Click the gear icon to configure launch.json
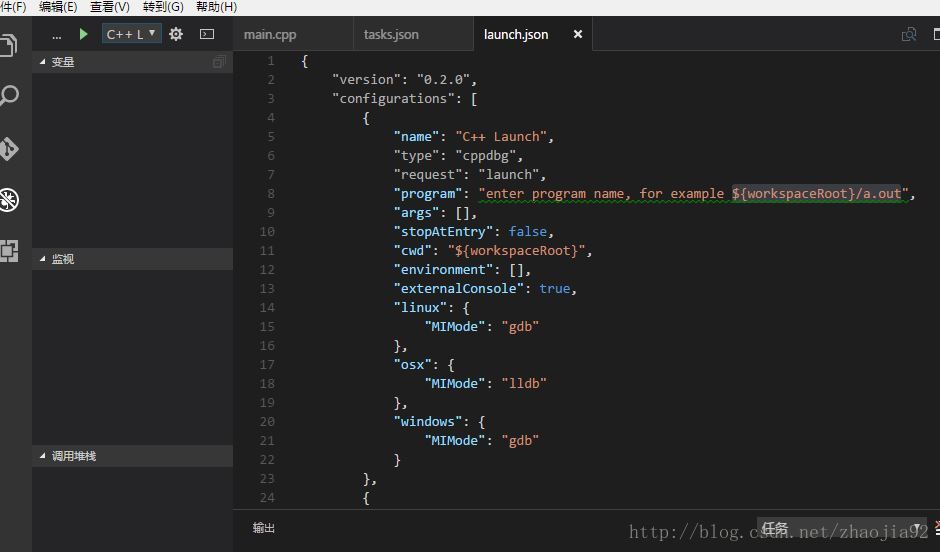Image resolution: width=940 pixels, height=552 pixels. click(176, 34)
